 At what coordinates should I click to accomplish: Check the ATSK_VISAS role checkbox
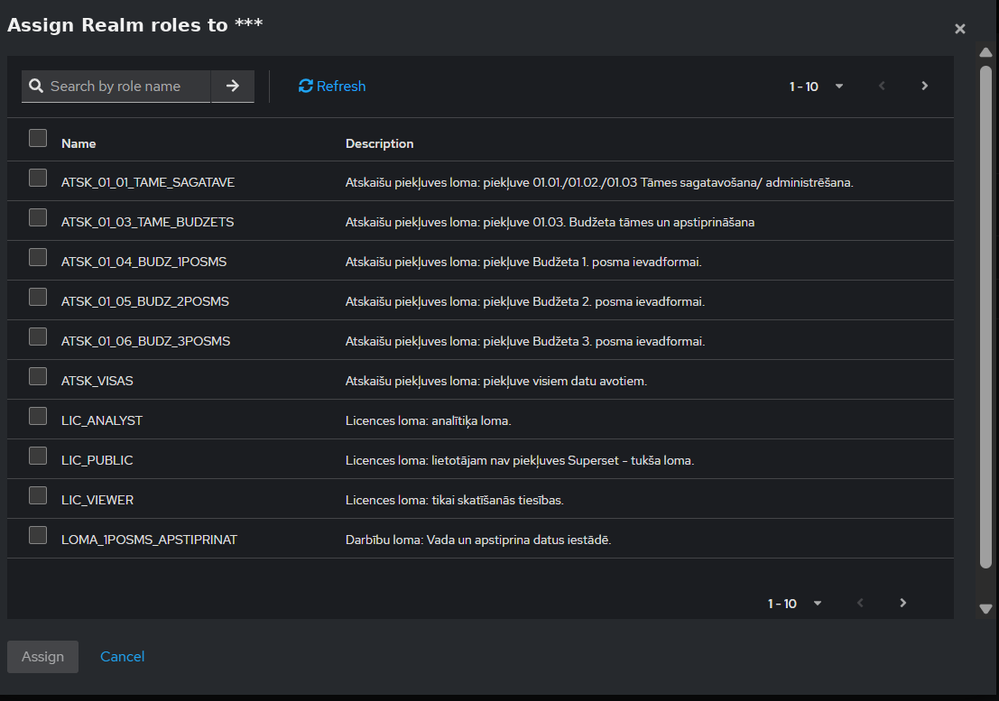[38, 376]
